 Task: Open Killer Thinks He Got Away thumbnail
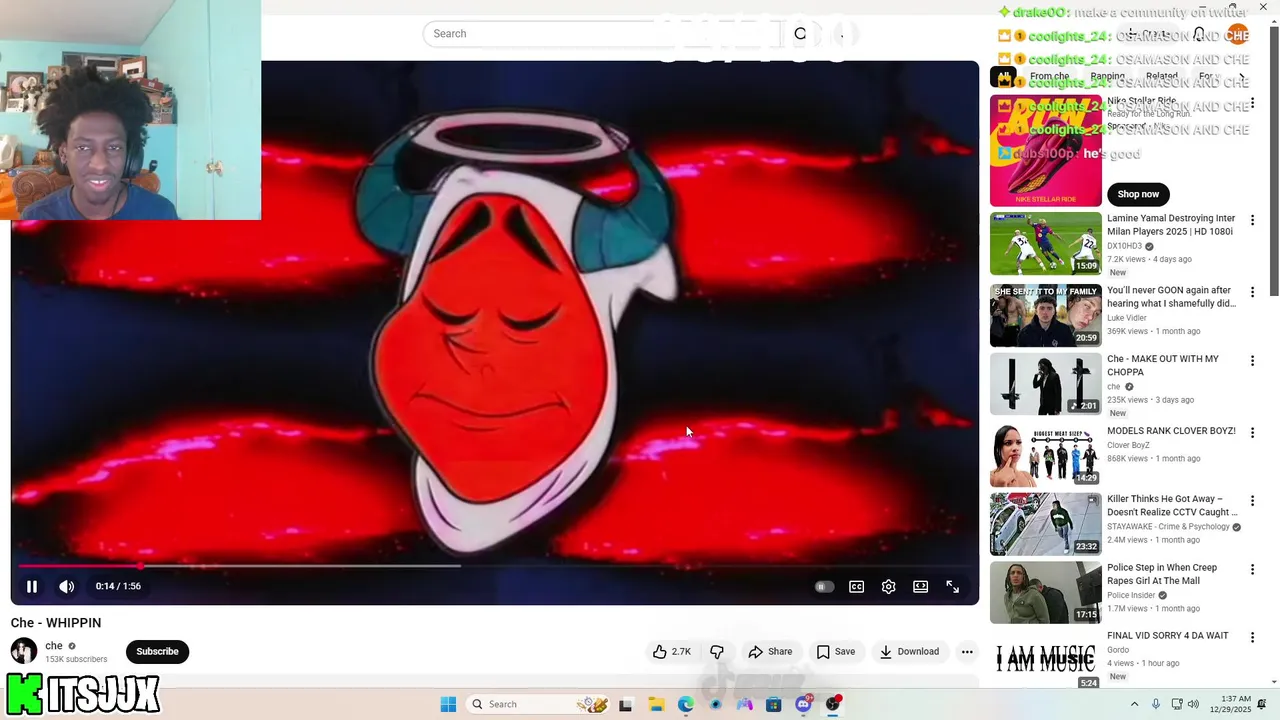pyautogui.click(x=1045, y=524)
